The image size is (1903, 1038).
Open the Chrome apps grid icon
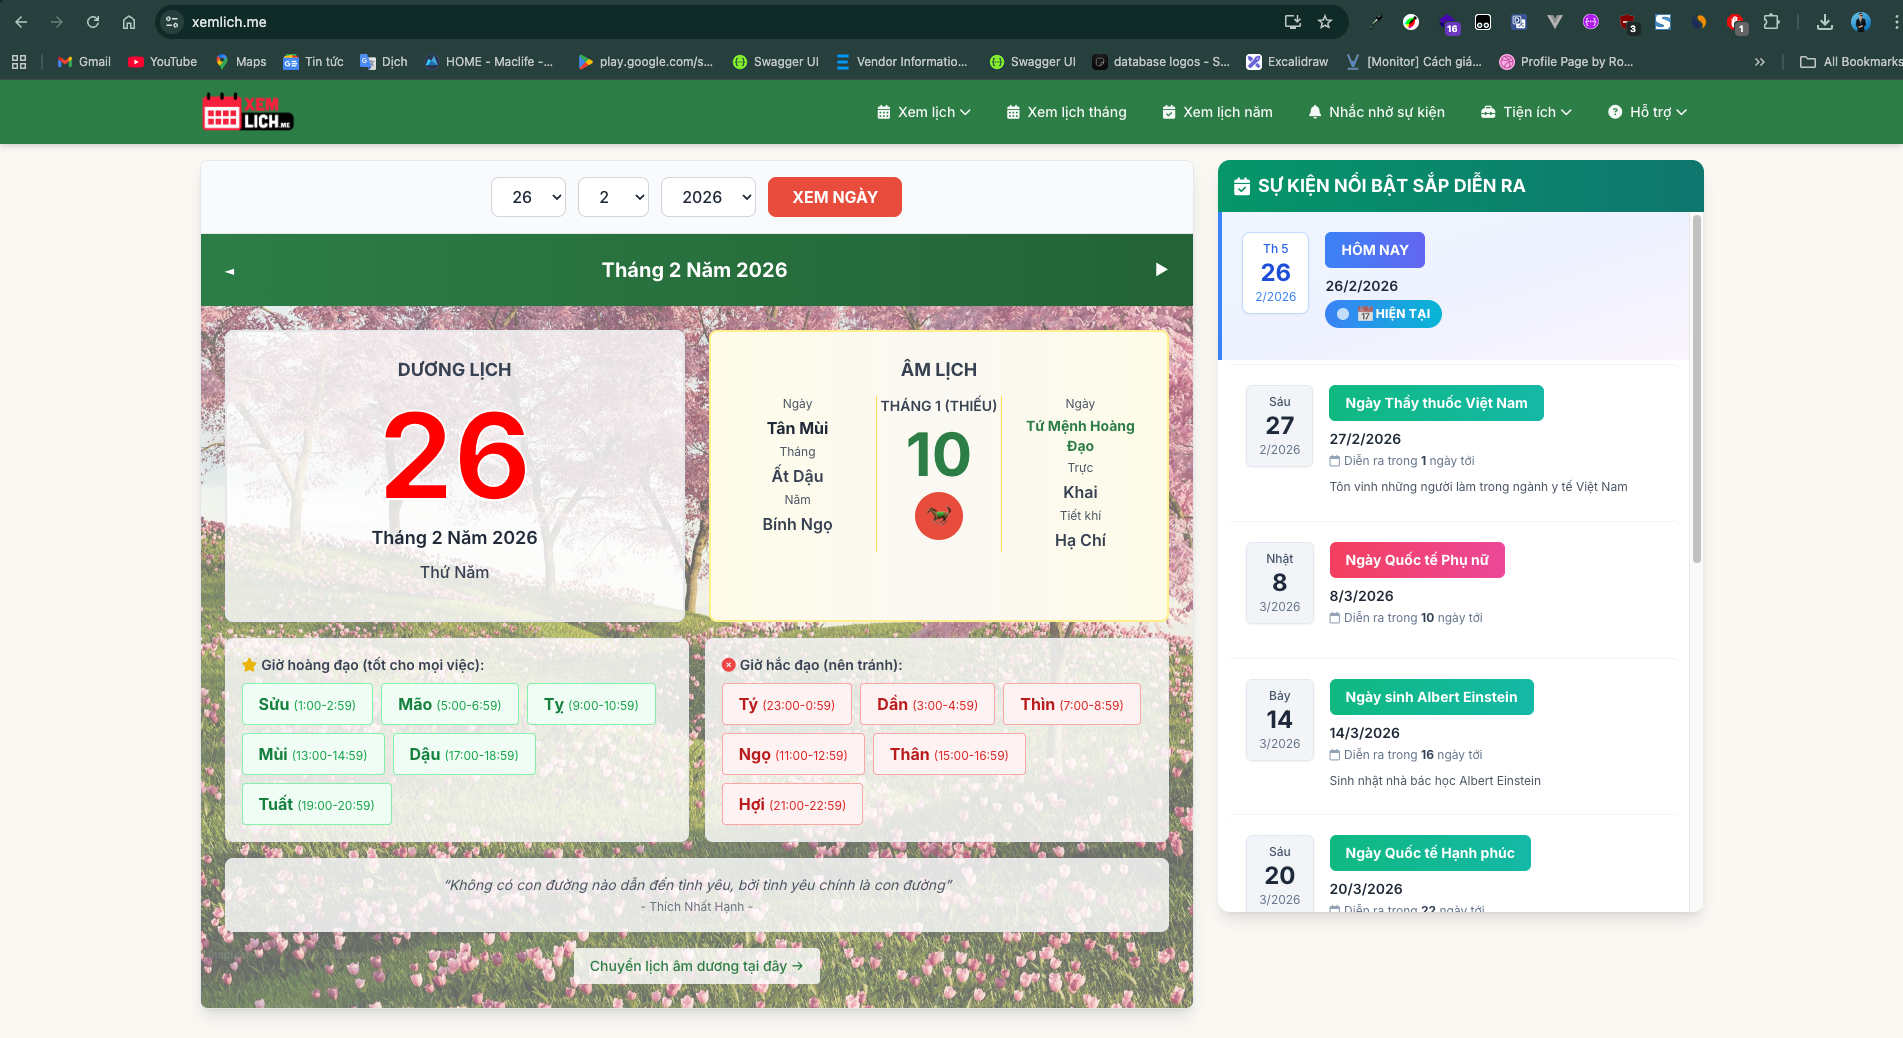tap(19, 62)
